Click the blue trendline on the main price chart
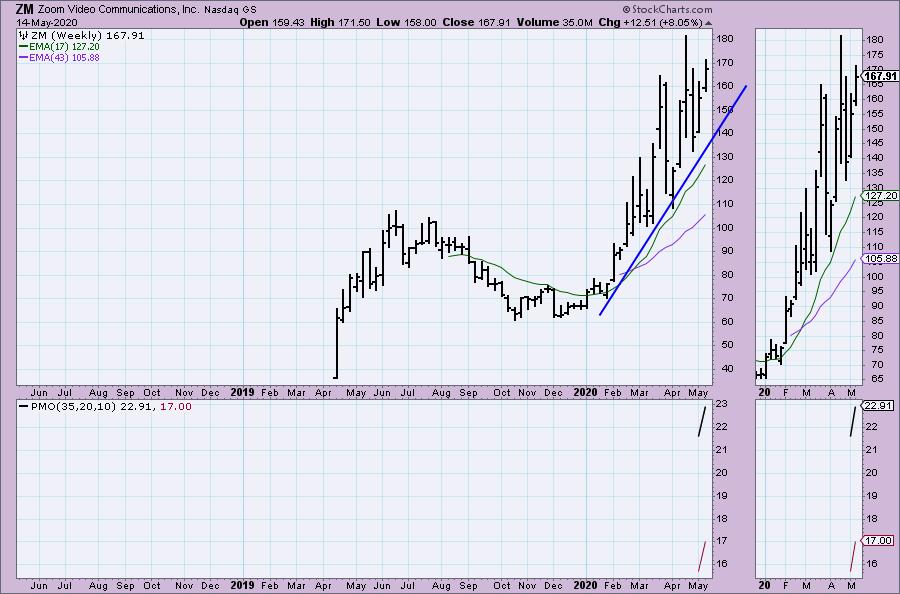The height and width of the screenshot is (594, 900). 673,201
